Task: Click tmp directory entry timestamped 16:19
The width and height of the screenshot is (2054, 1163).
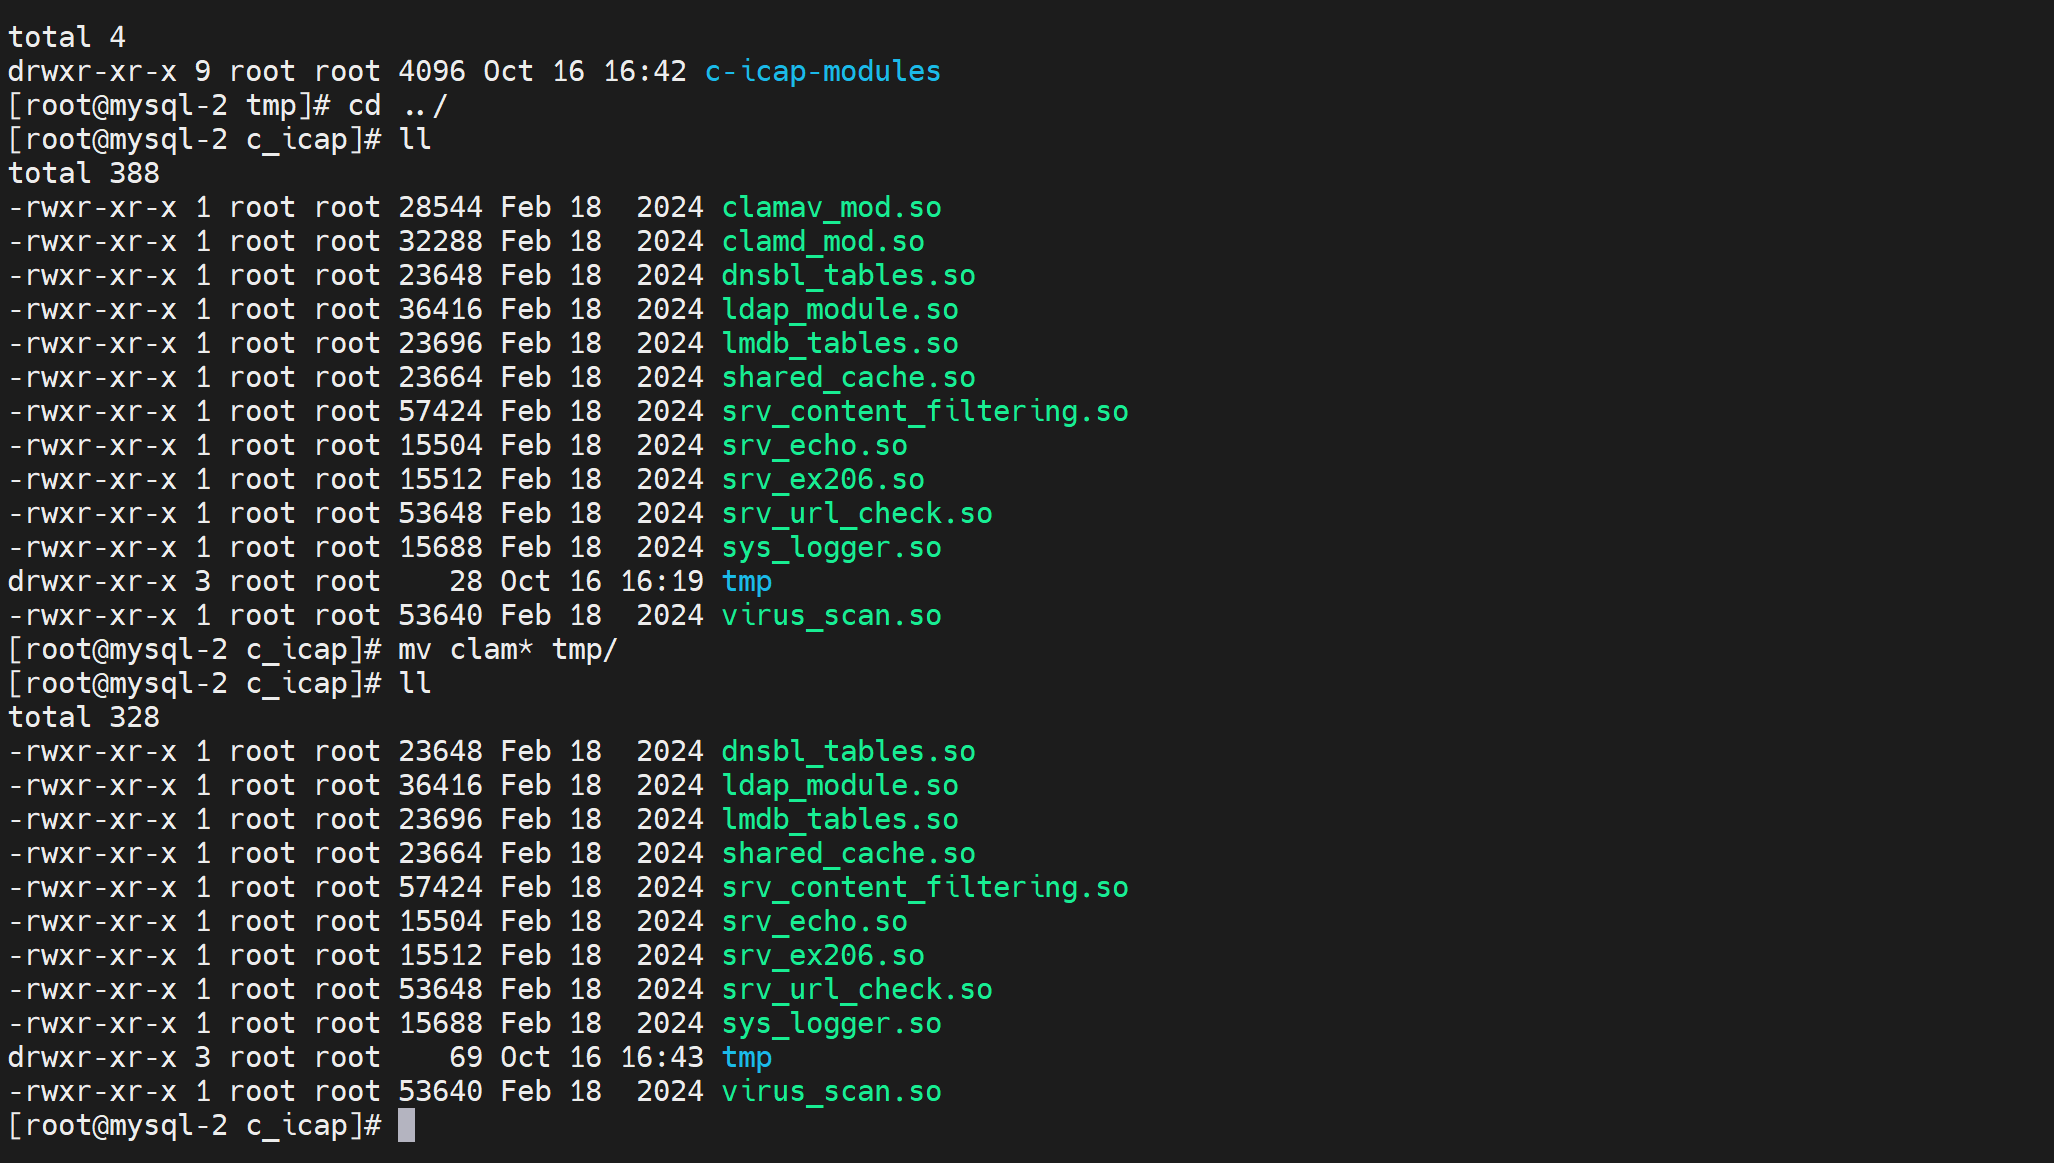Action: coord(746,582)
